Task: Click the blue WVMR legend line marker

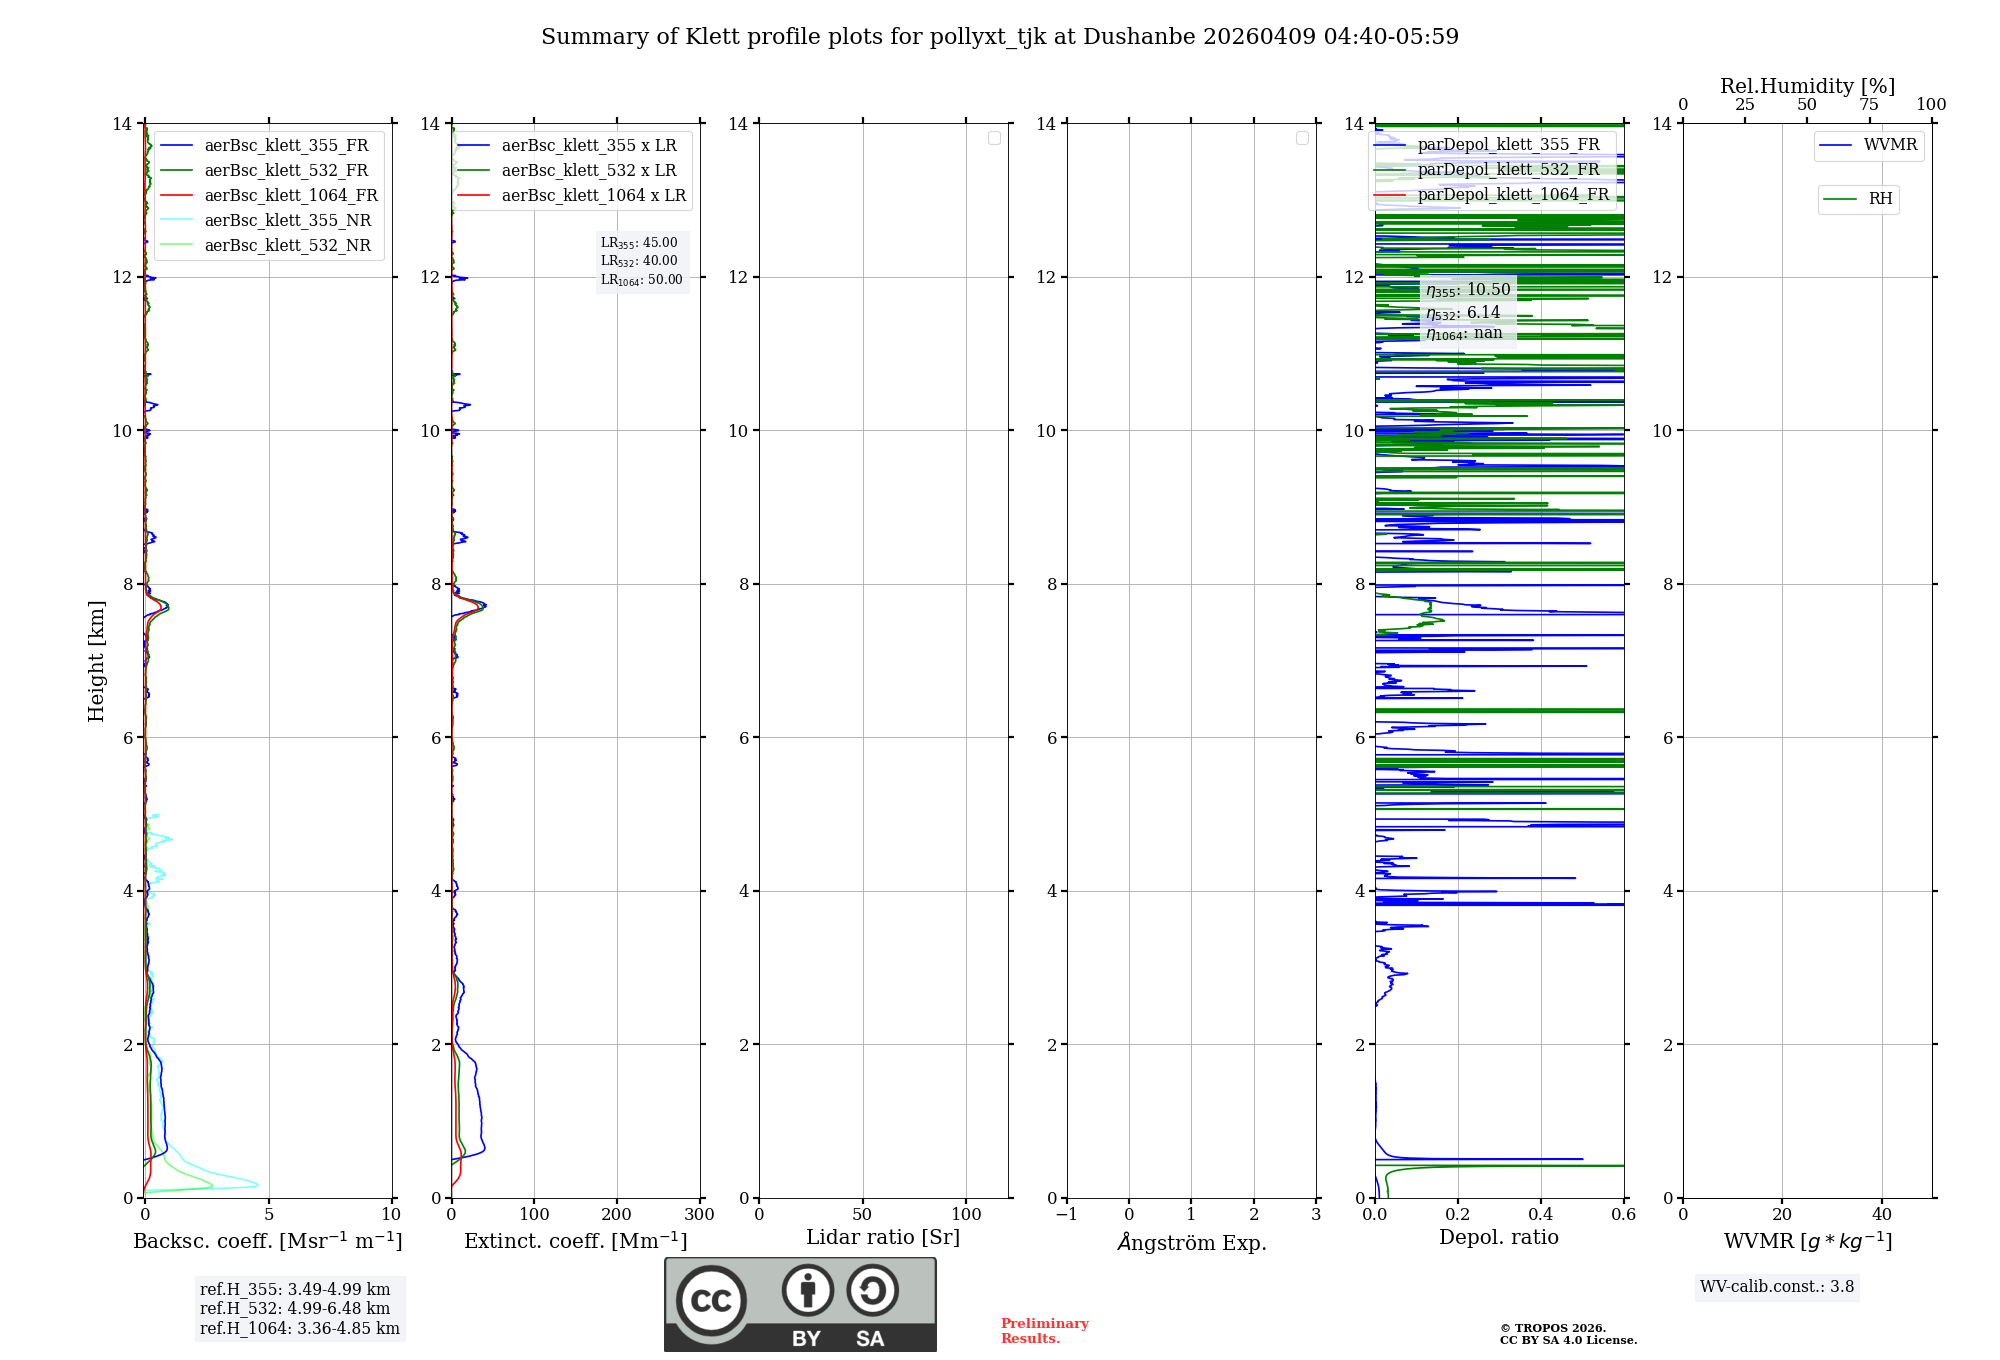Action: pyautogui.click(x=1836, y=146)
